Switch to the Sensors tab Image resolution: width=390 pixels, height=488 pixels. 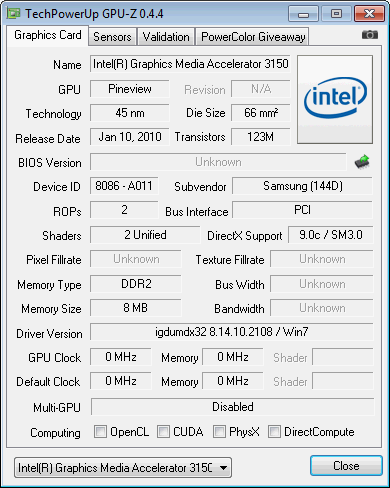pyautogui.click(x=112, y=37)
